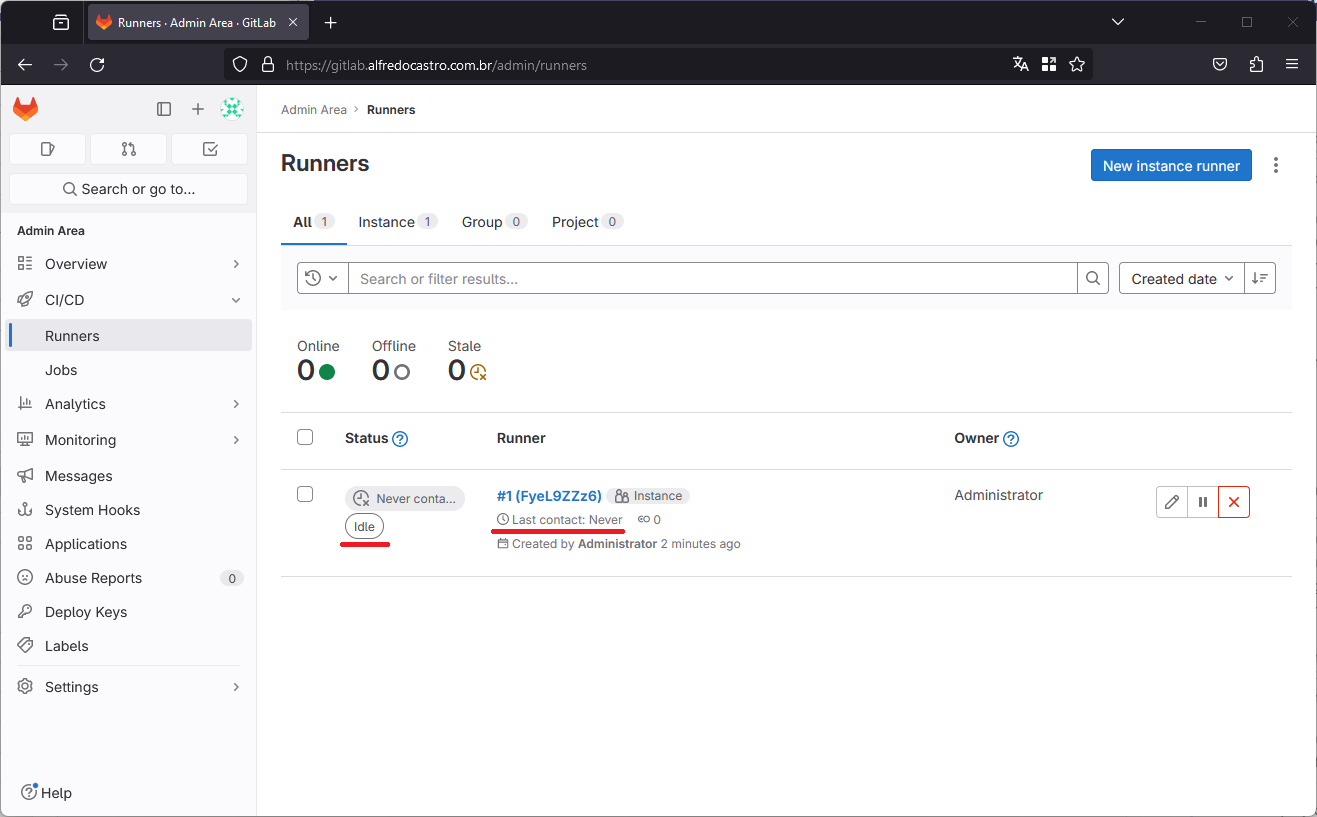List all browser tabs dropdown
1317x817 pixels.
[1118, 22]
